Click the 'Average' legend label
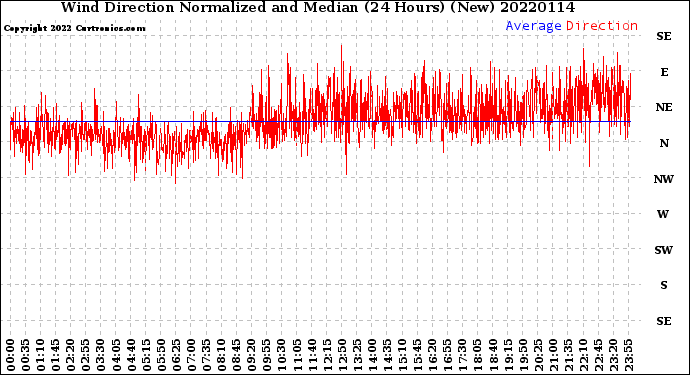690x375 pixels. [x=533, y=26]
